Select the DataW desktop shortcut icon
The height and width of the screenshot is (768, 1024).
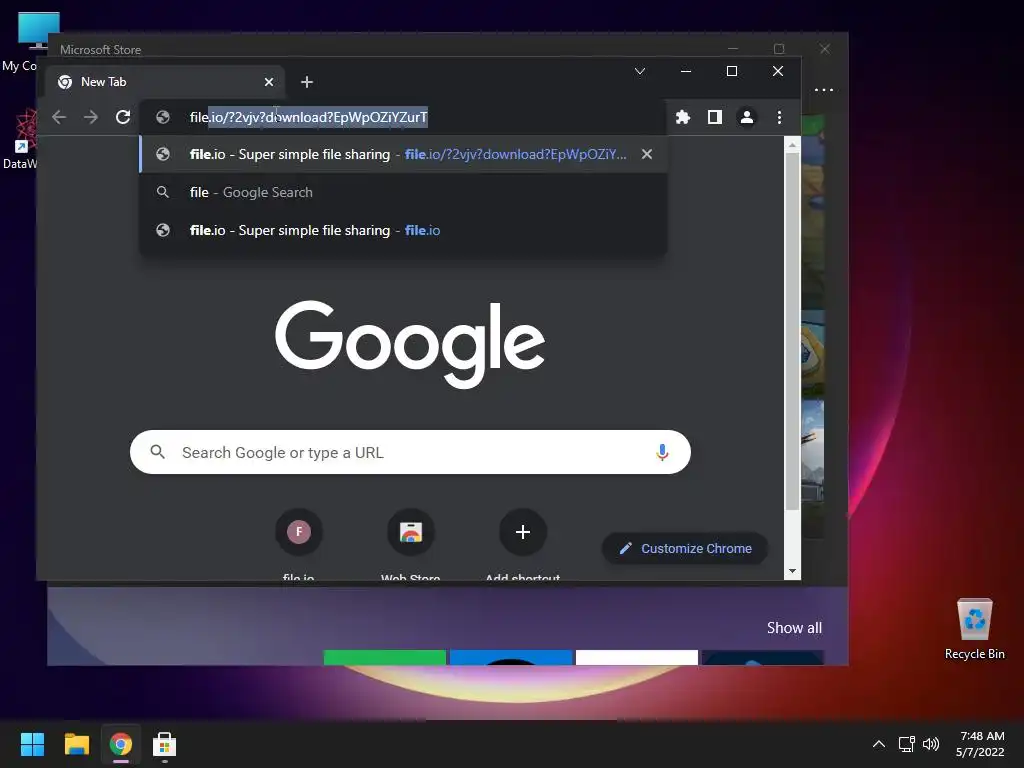pos(22,139)
